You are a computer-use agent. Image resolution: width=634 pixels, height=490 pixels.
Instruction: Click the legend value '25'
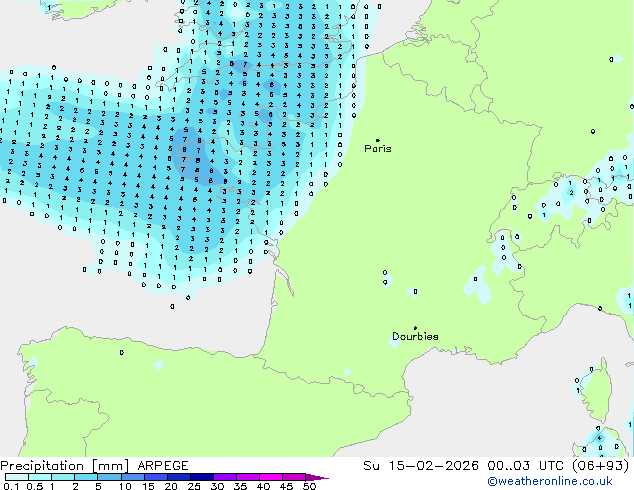[194, 486]
